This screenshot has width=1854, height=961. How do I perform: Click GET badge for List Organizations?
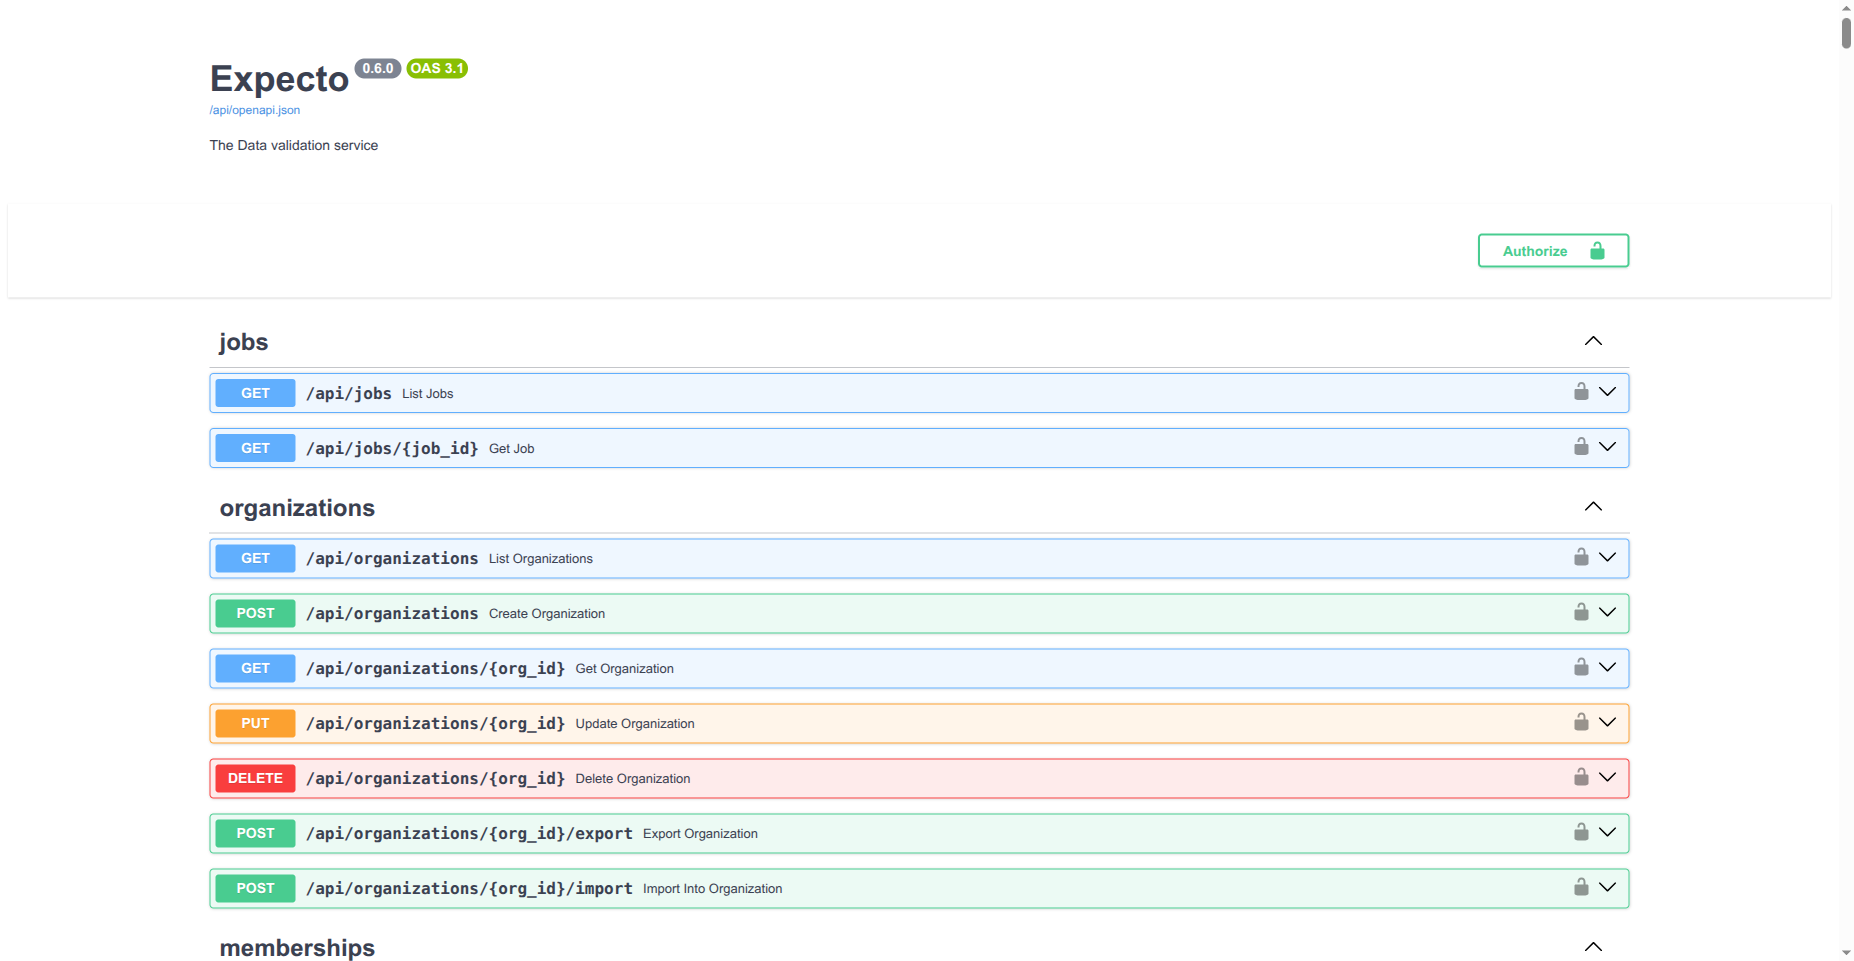[x=255, y=558]
